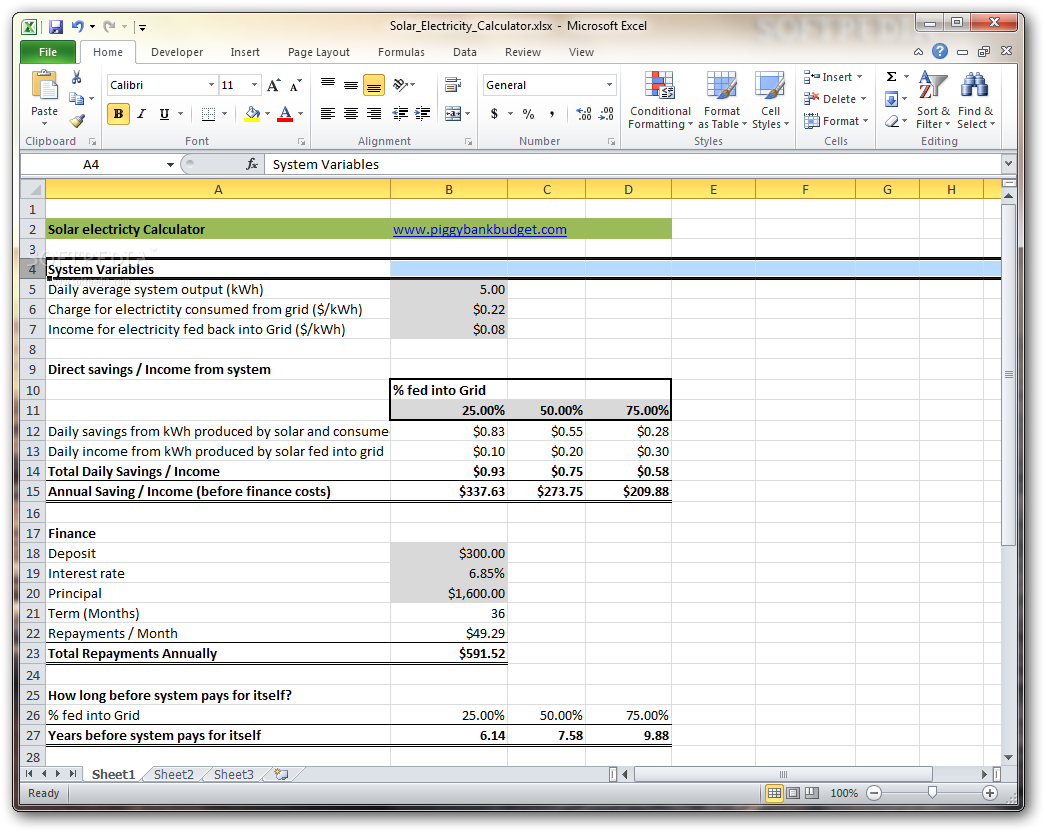Click Increase Indent icon

click(423, 114)
